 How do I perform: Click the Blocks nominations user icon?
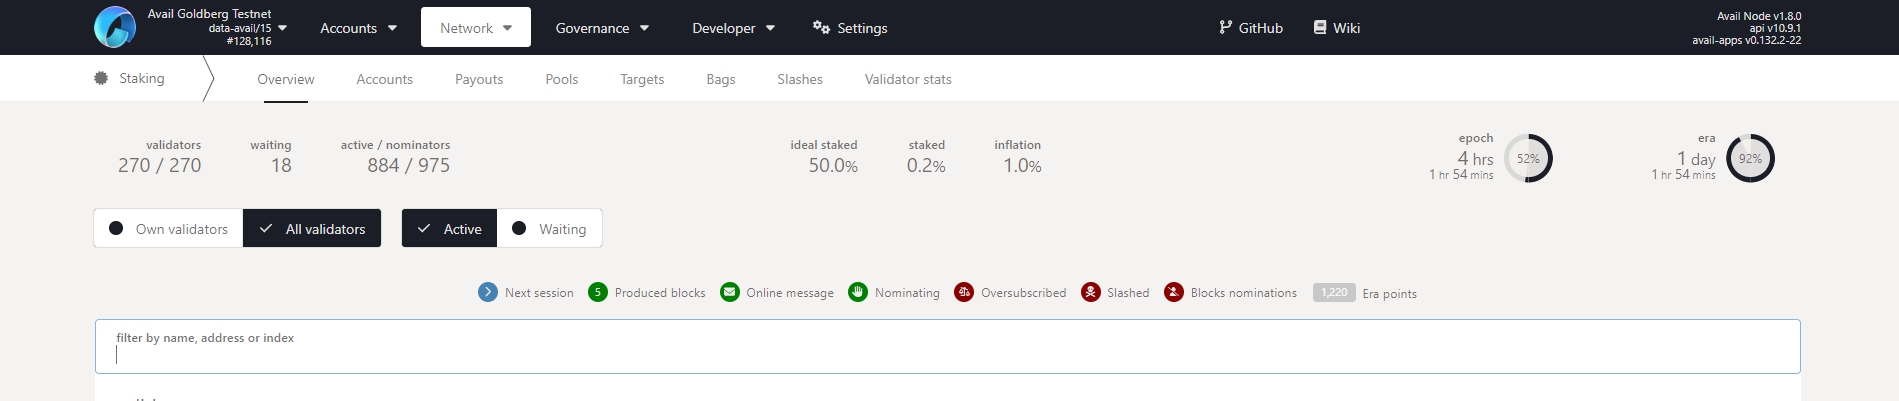pos(1174,292)
